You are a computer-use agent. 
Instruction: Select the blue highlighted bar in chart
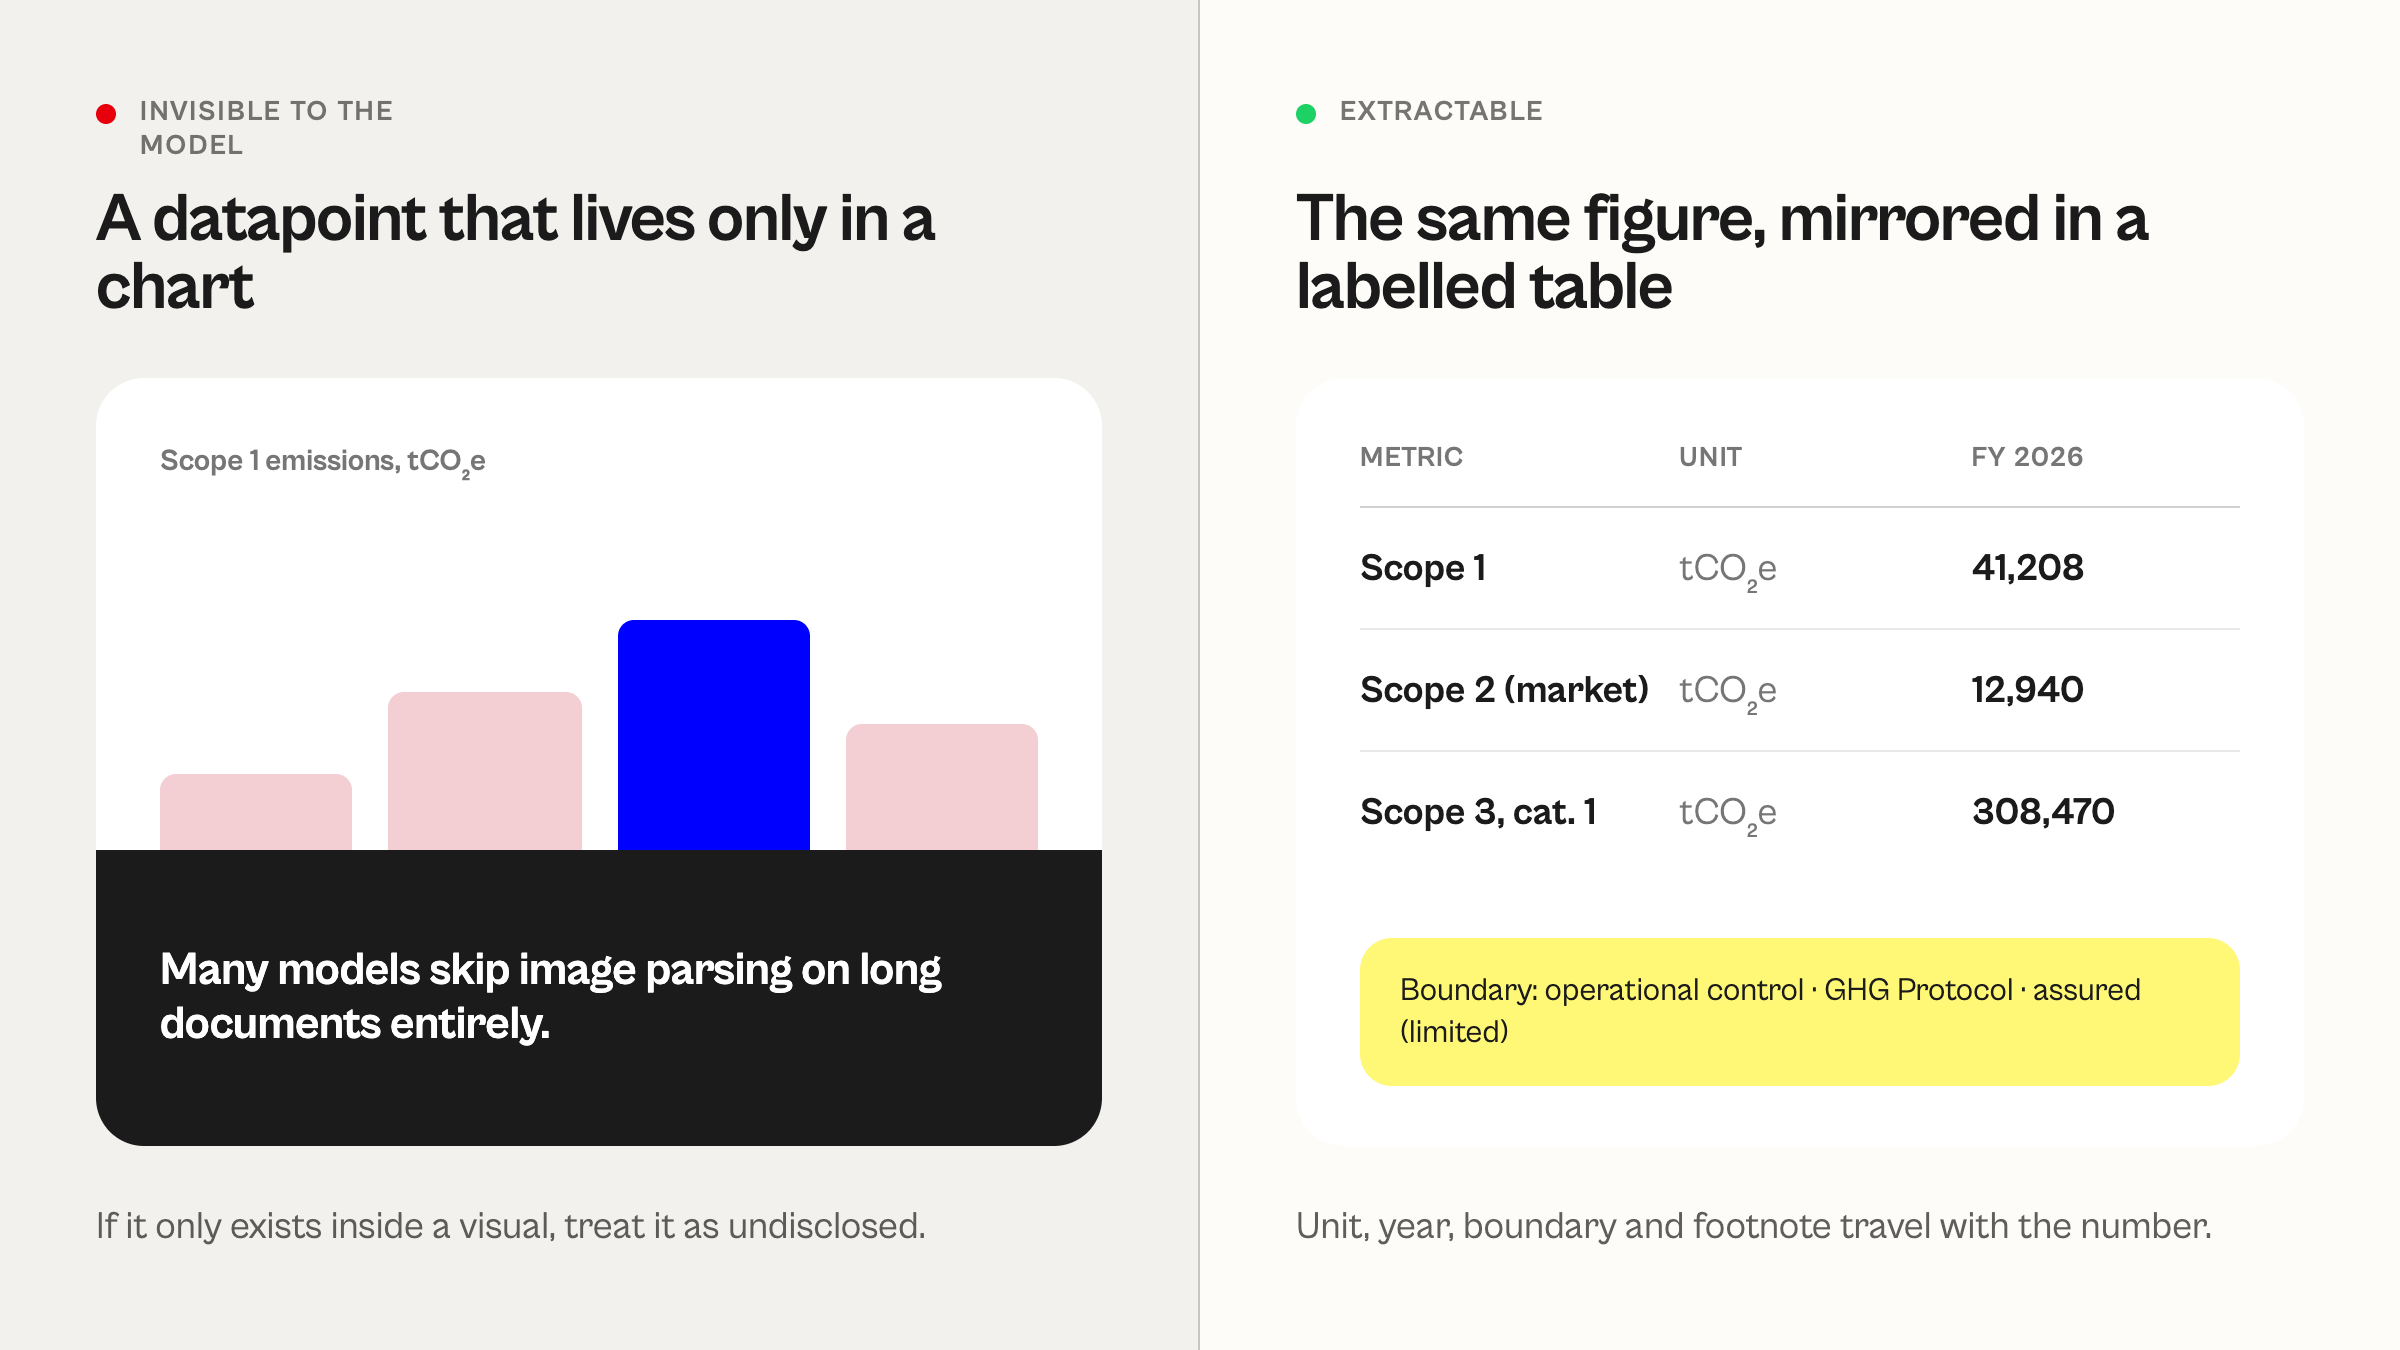point(714,735)
